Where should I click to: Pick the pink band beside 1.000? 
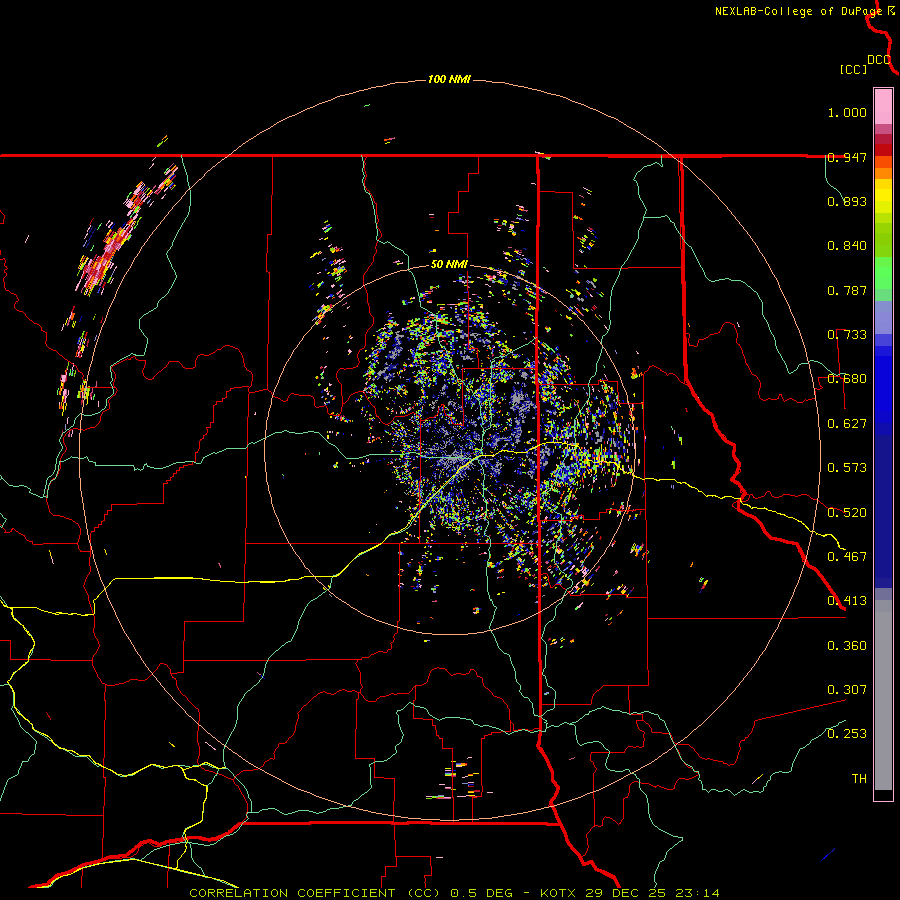pos(883,107)
